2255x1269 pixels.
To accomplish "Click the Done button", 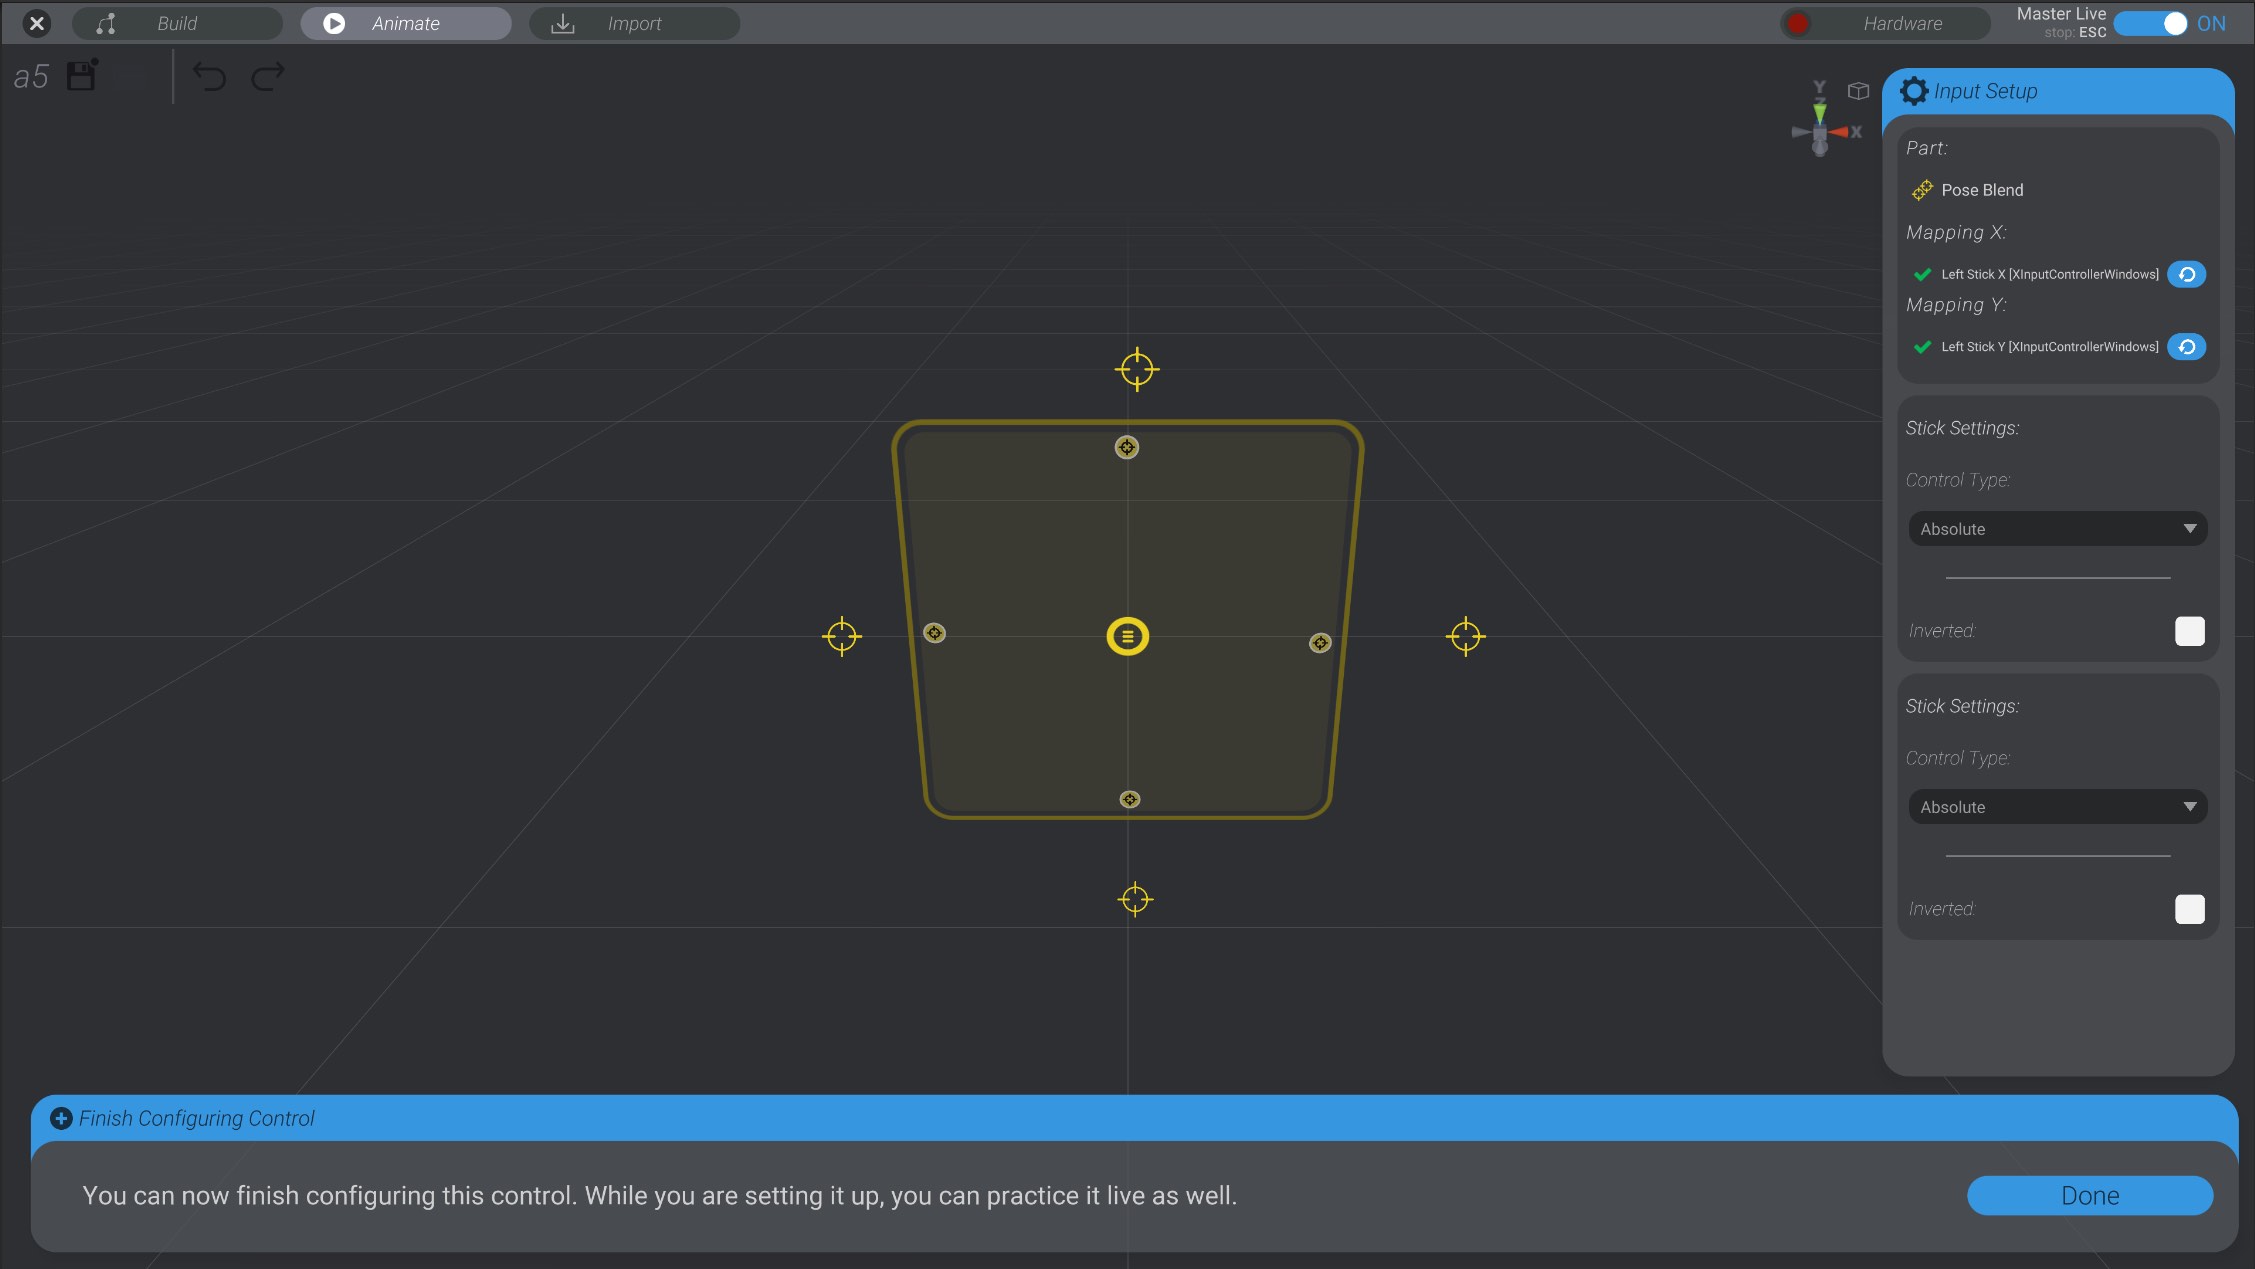I will pos(2089,1195).
